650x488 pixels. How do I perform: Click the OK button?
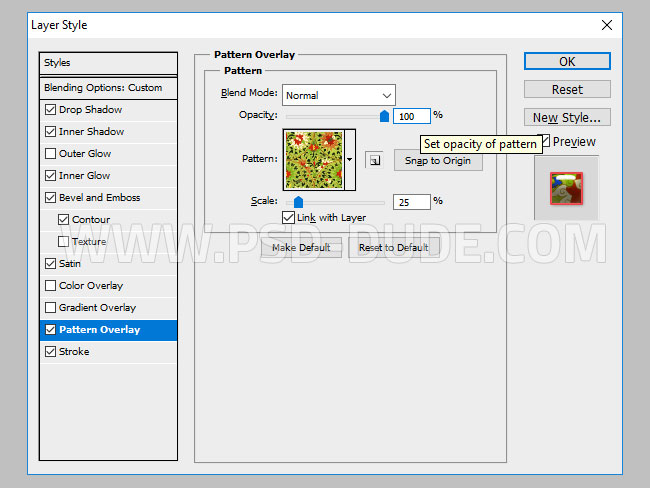pyautogui.click(x=567, y=61)
